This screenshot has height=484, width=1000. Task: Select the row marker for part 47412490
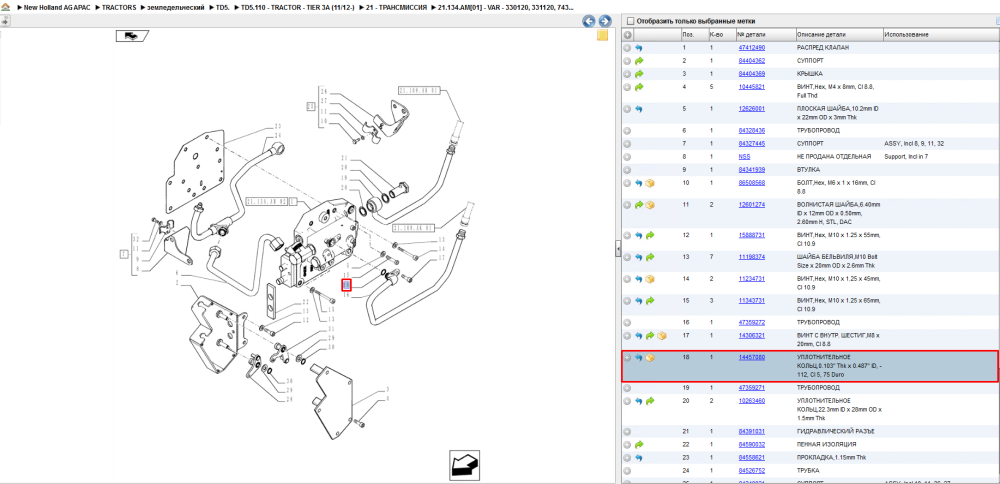coord(628,48)
